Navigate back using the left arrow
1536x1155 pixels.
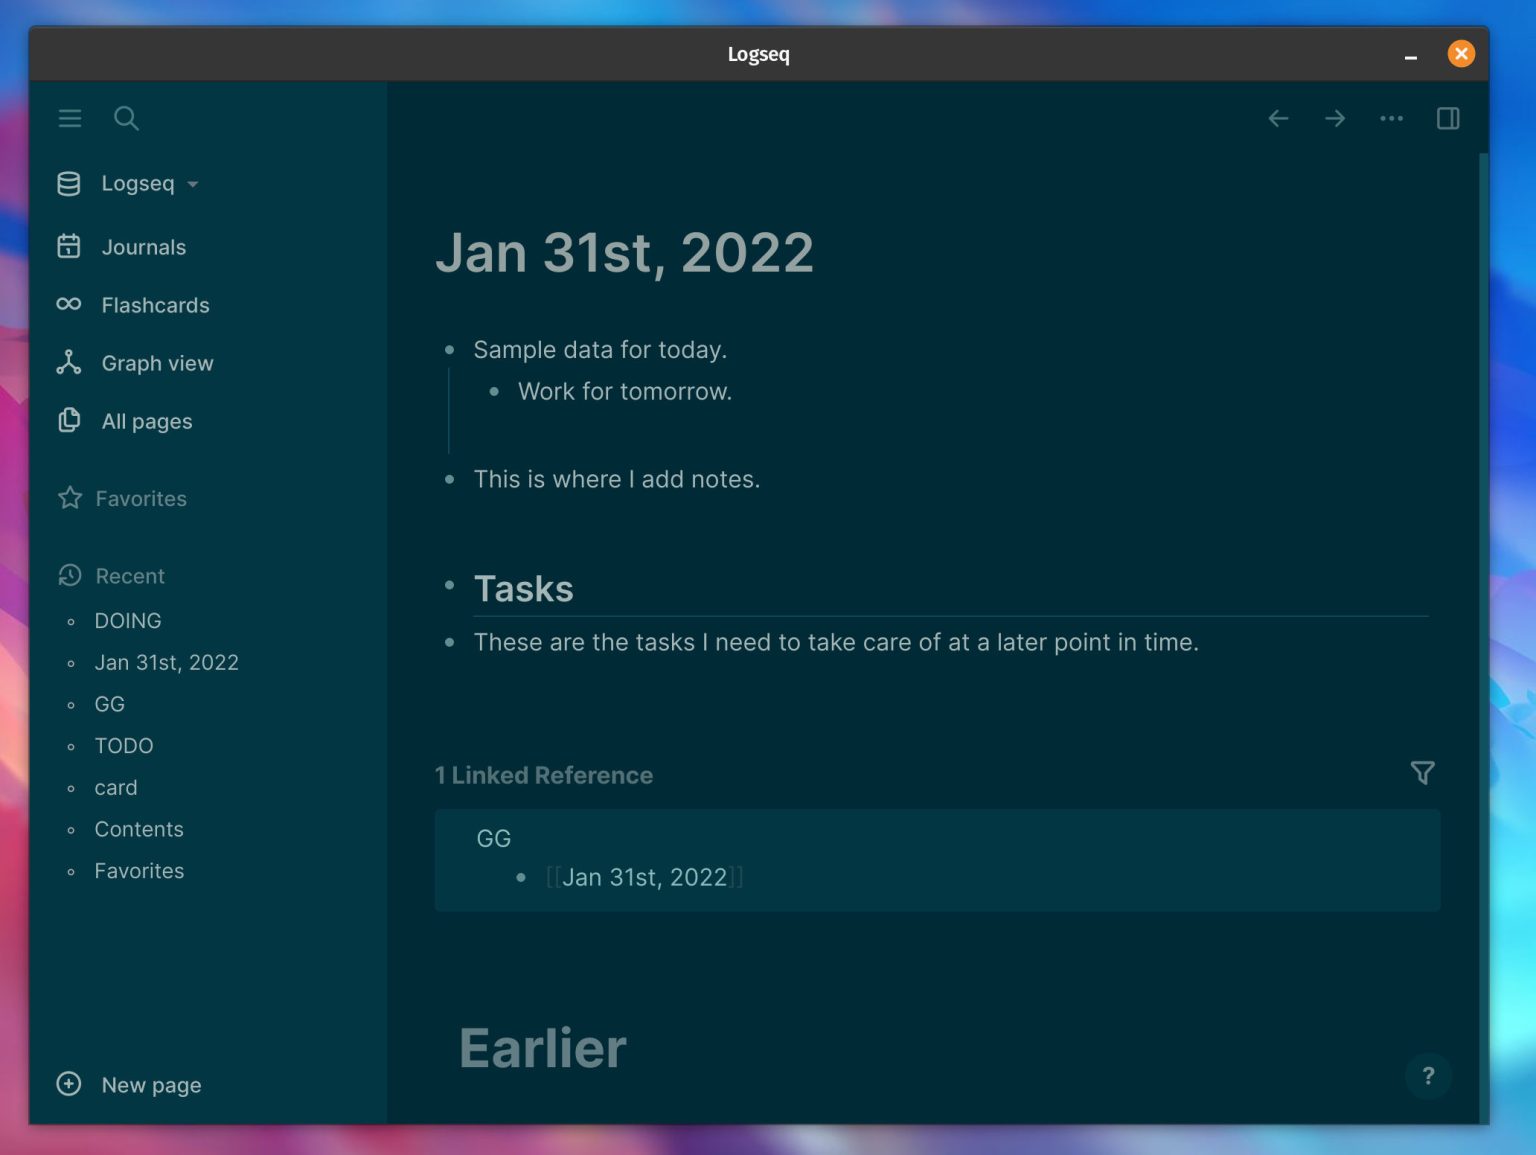1277,118
